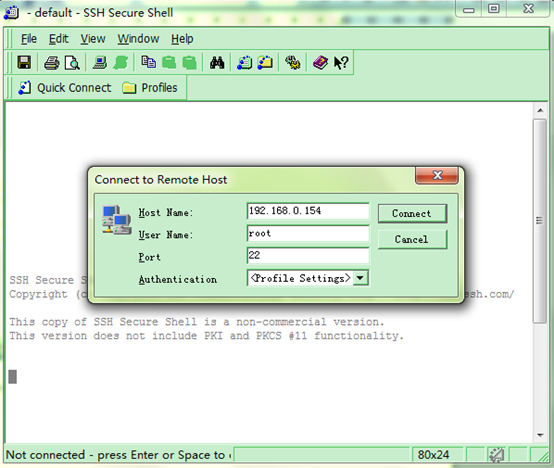Open New File Transfer Window icon

tap(265, 63)
